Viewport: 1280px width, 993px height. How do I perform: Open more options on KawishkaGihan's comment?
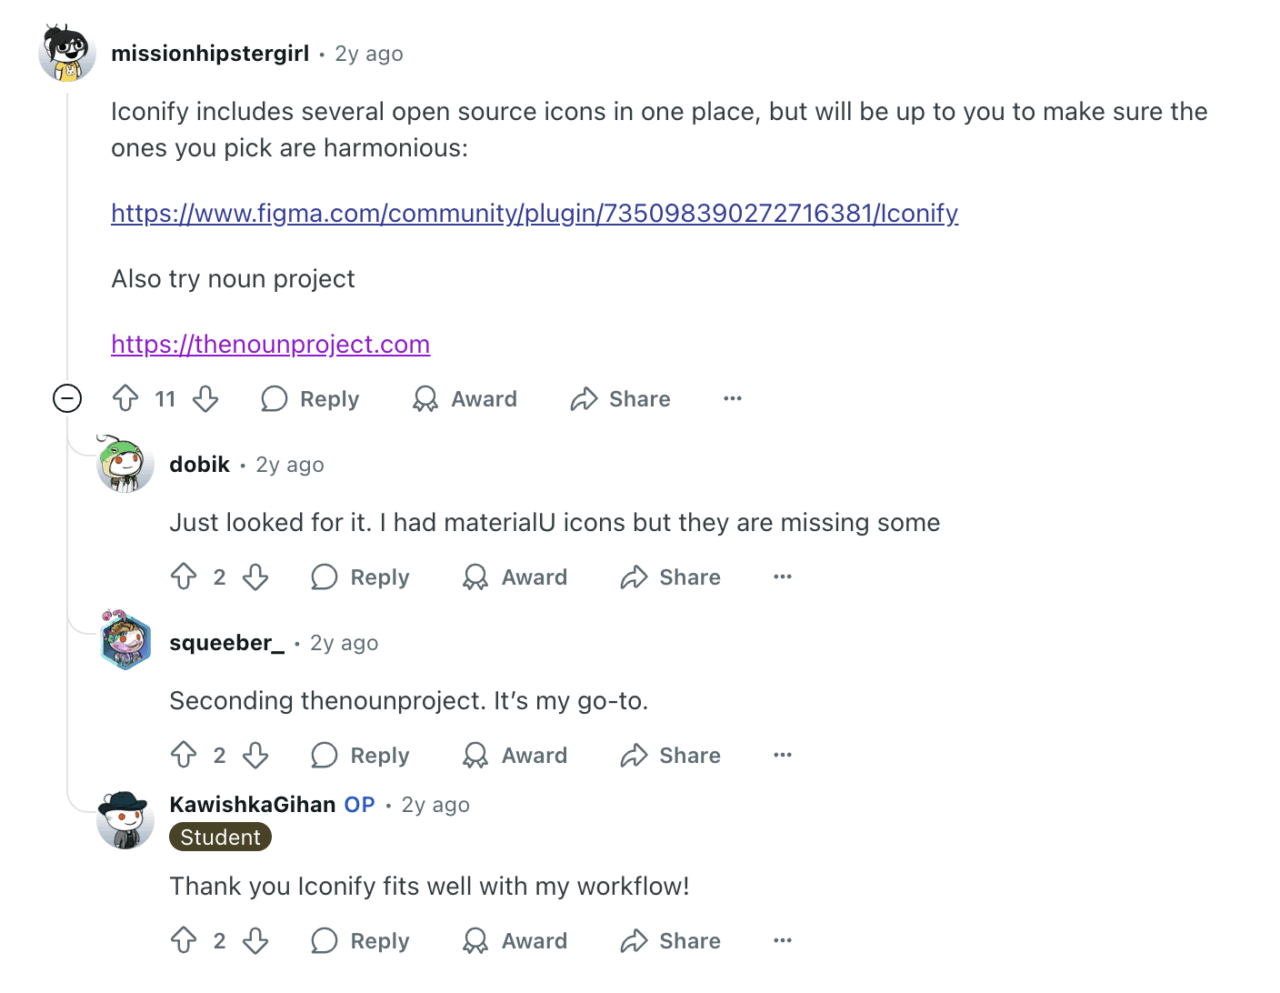click(783, 941)
